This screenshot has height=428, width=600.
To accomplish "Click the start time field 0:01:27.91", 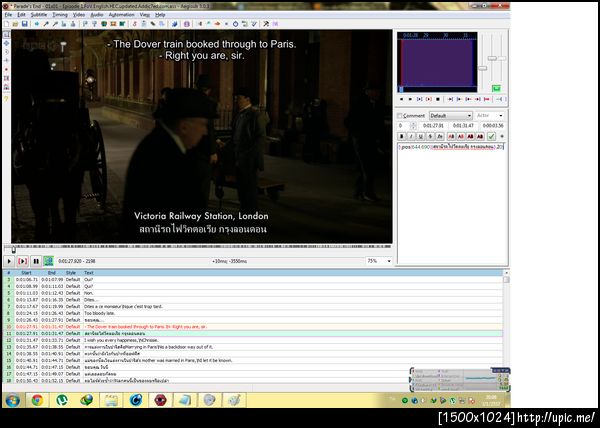I will [x=433, y=125].
